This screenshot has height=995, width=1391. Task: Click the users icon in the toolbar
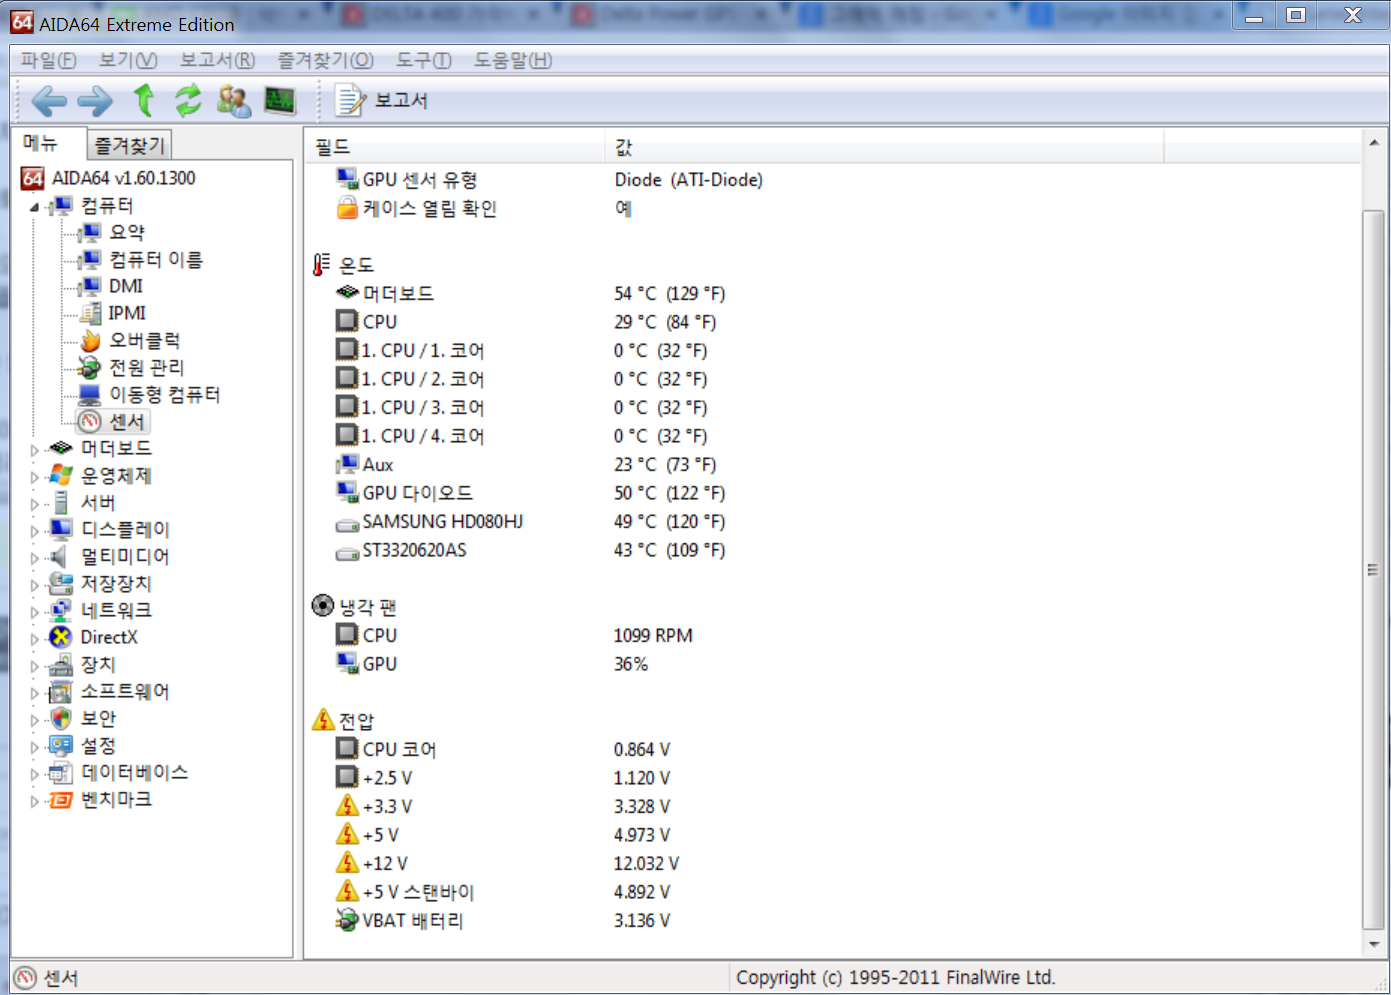234,100
